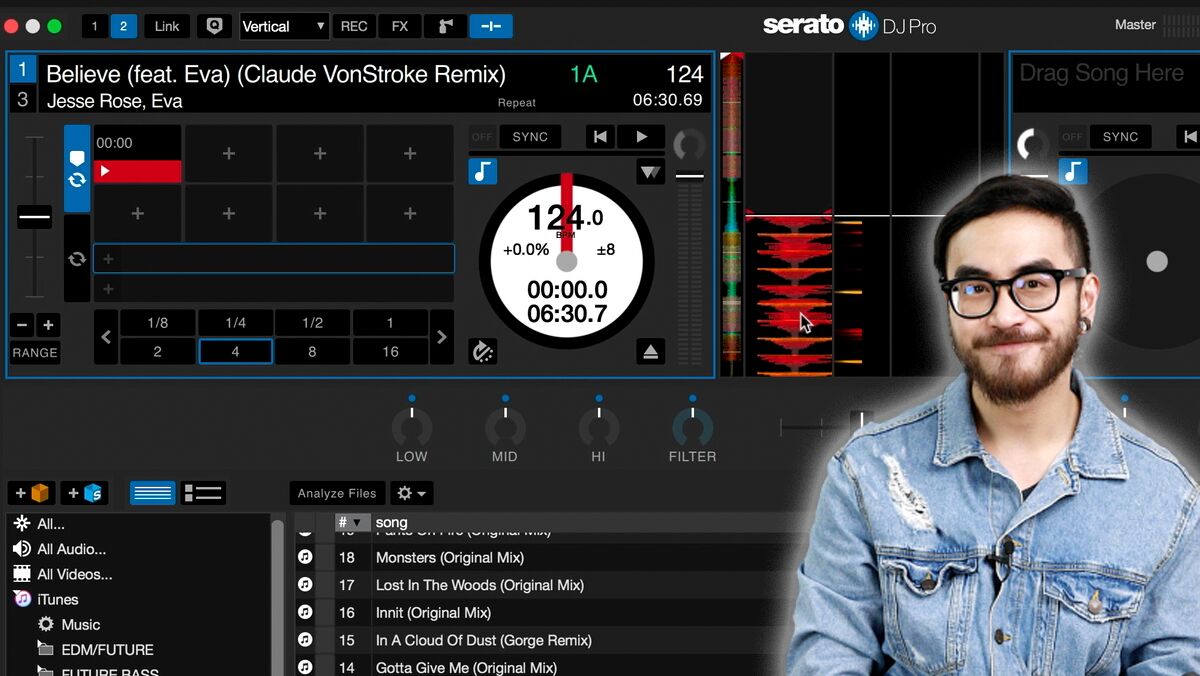Click the RANGE button under the pitch slider
This screenshot has height=676, width=1200.
click(x=35, y=353)
